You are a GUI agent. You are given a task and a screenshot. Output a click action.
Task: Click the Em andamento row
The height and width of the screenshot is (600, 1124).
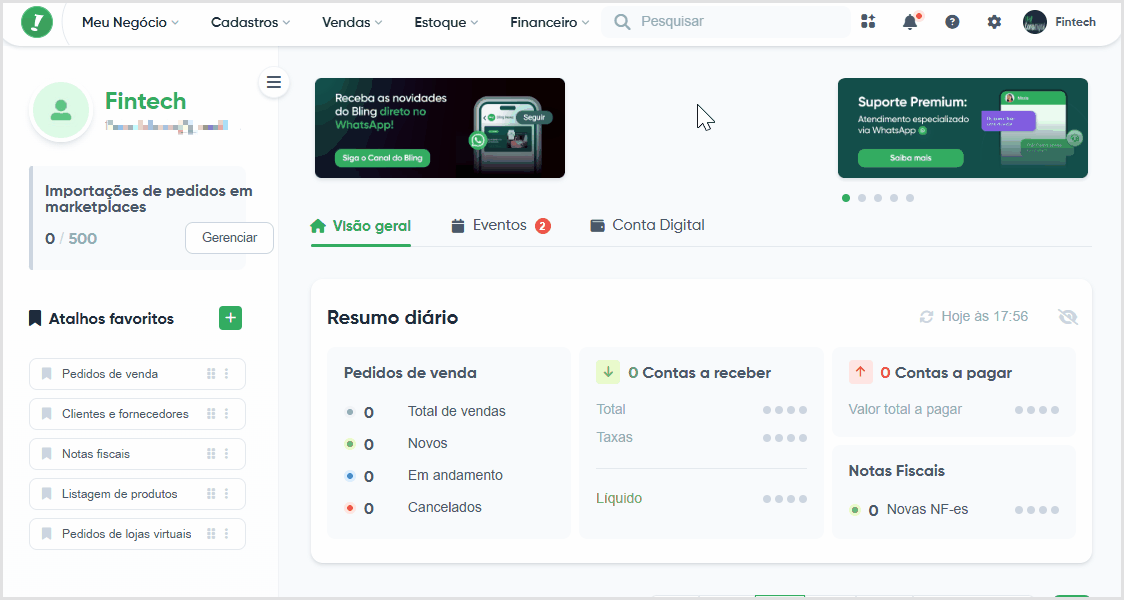[x=424, y=475]
